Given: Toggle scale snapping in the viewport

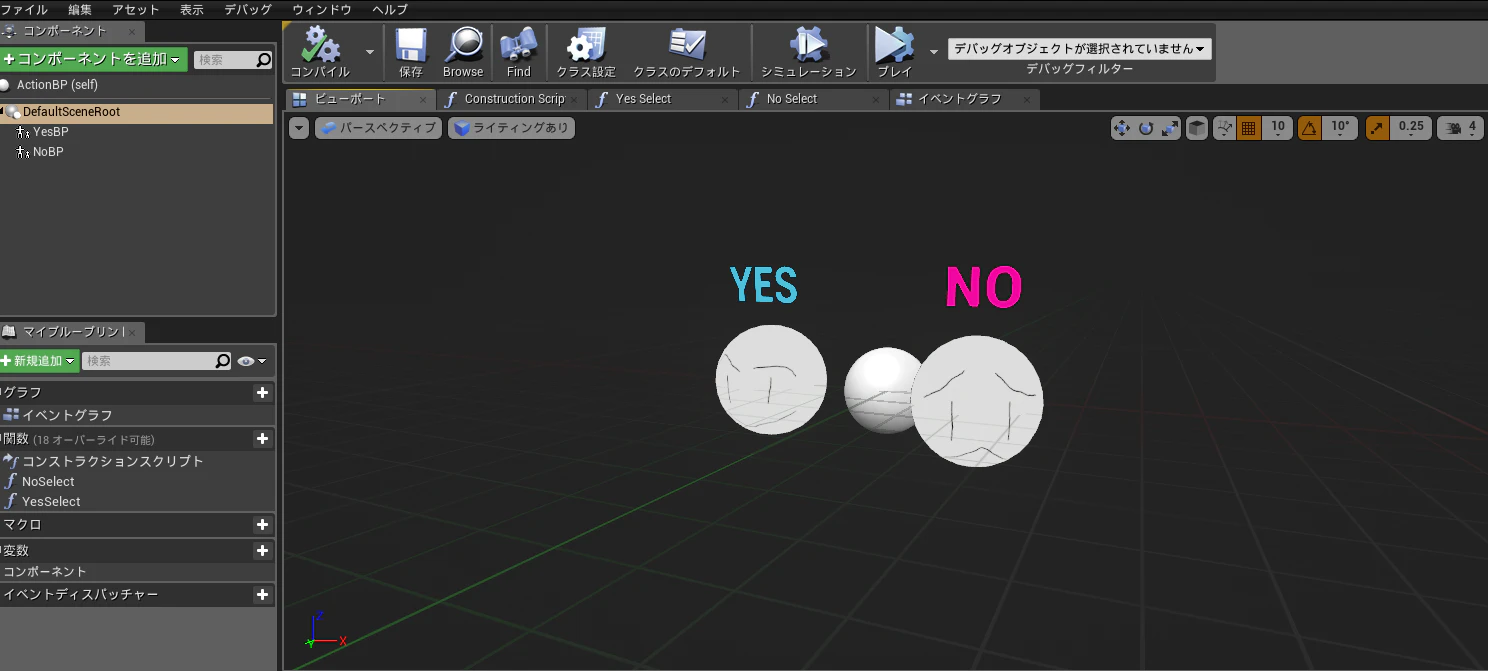Looking at the screenshot, I should (1377, 128).
